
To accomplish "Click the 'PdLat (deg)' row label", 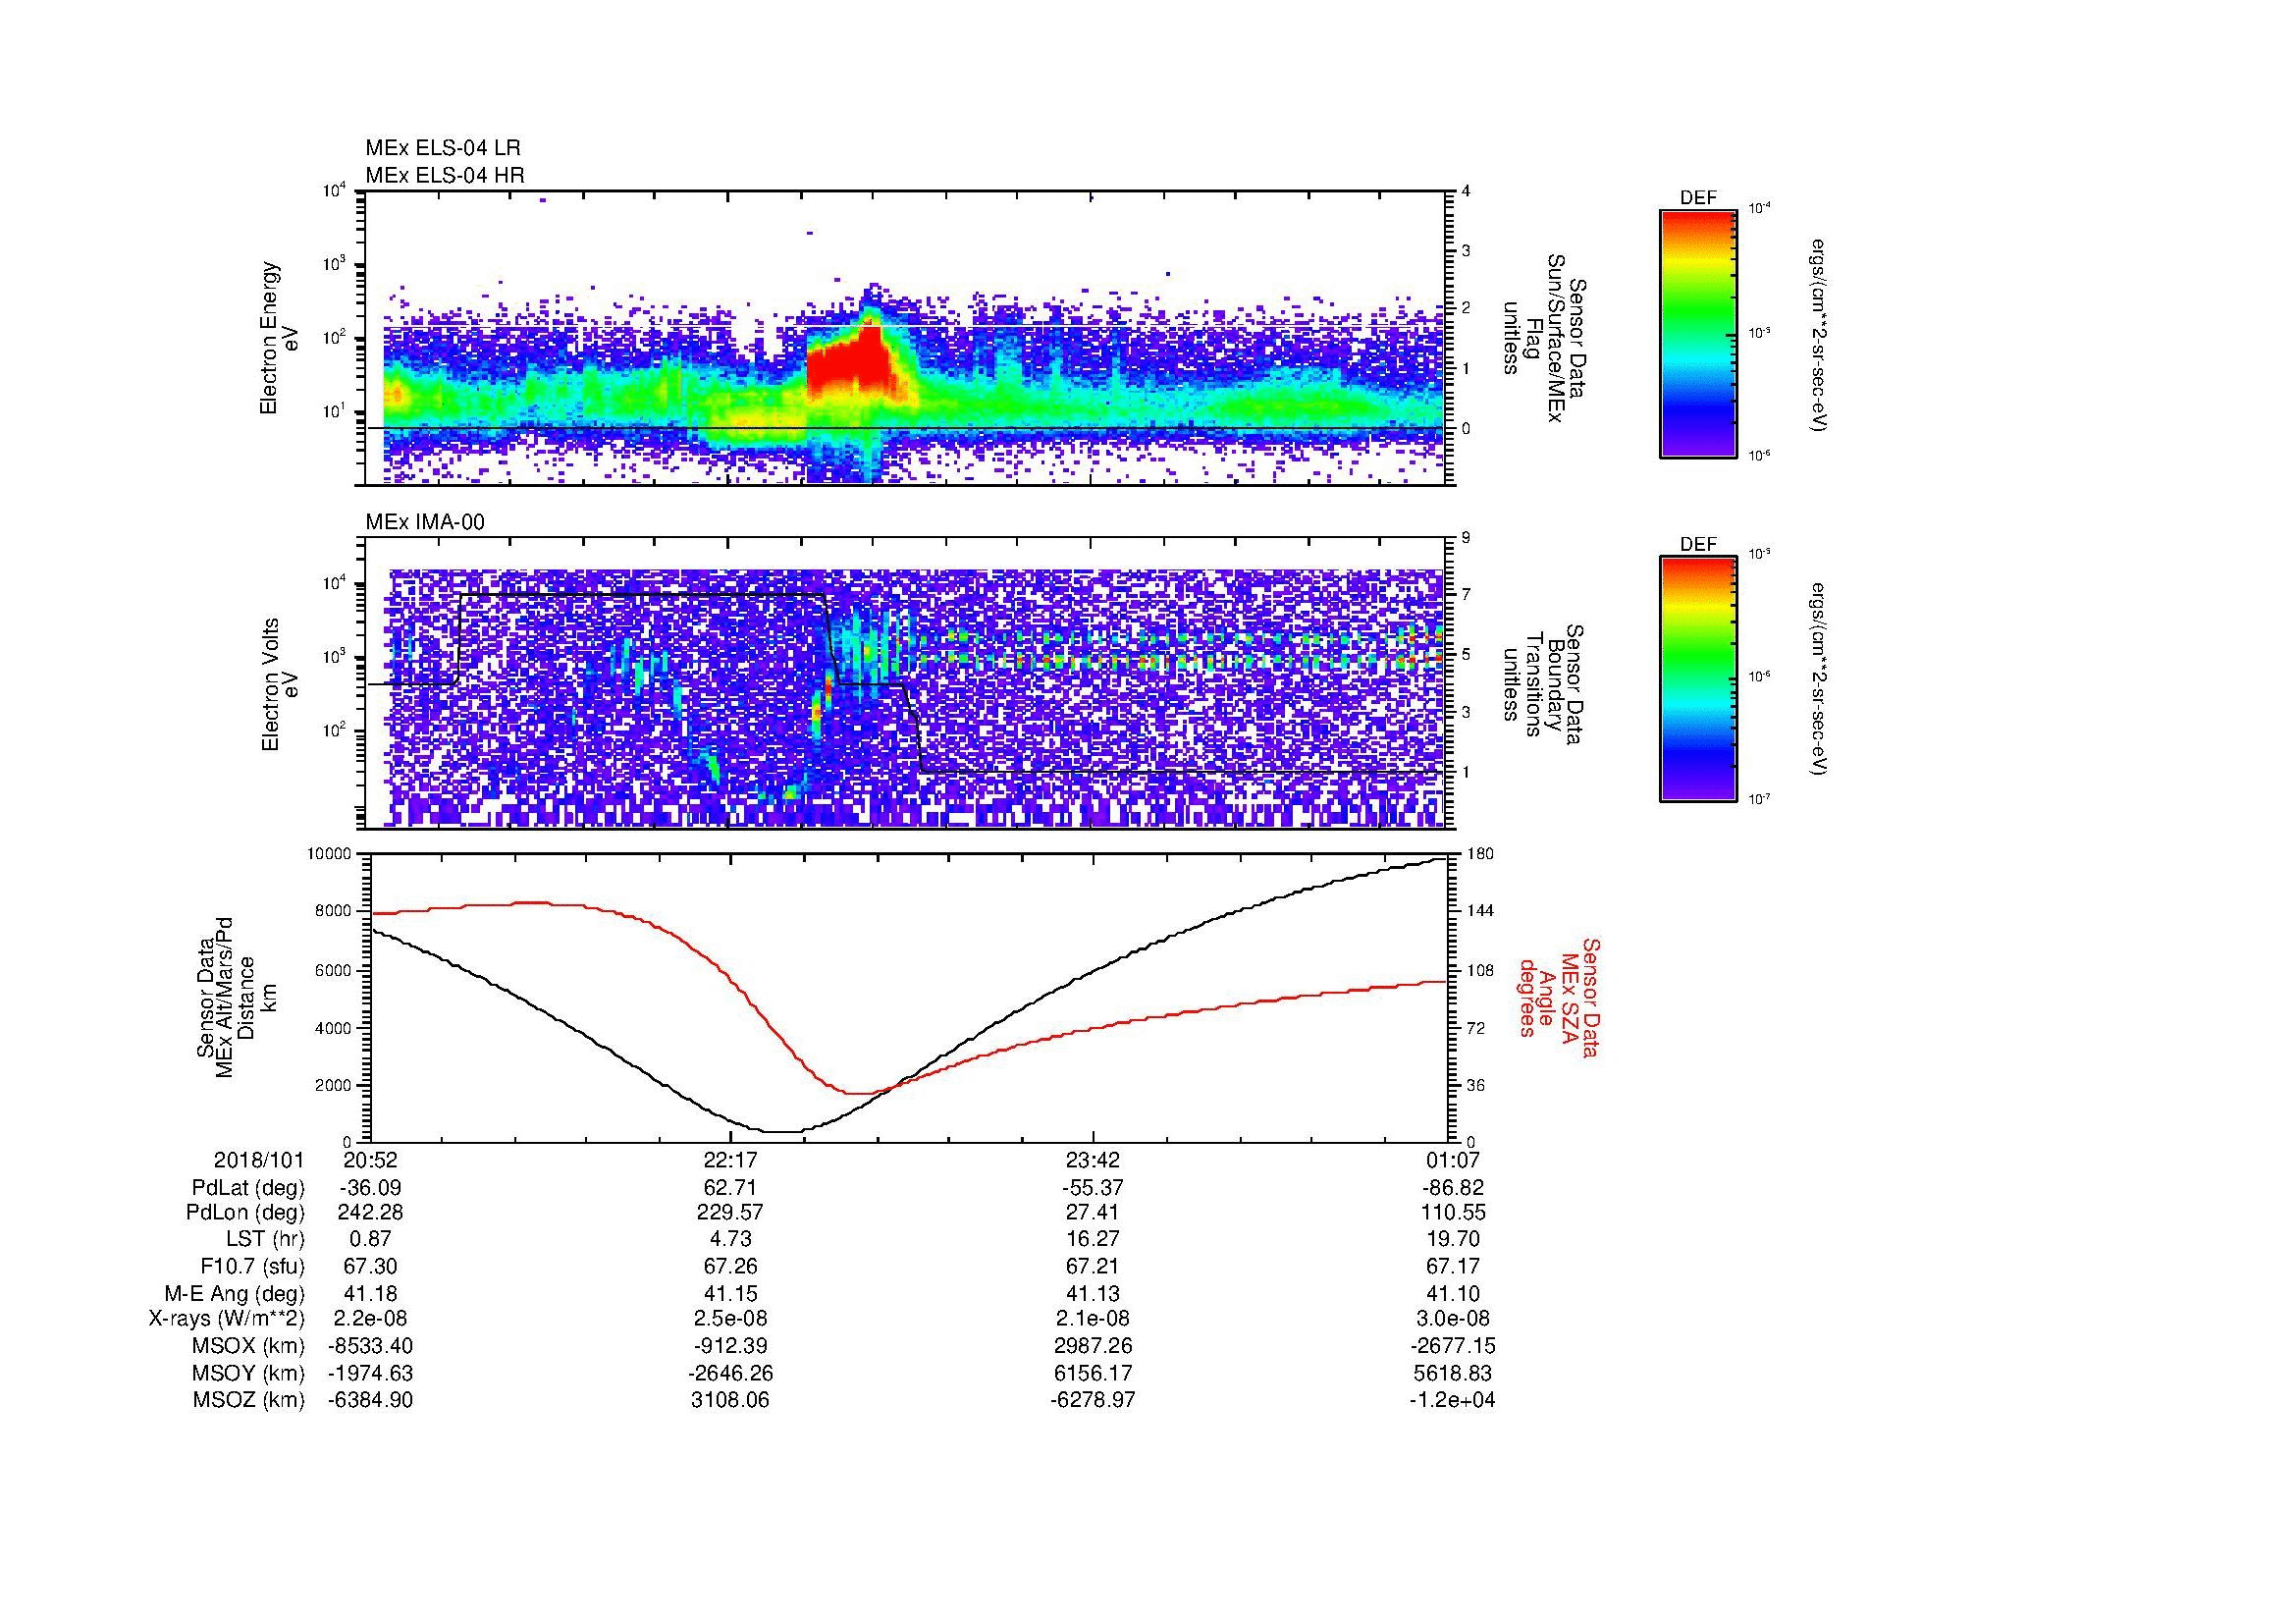I will [248, 1188].
